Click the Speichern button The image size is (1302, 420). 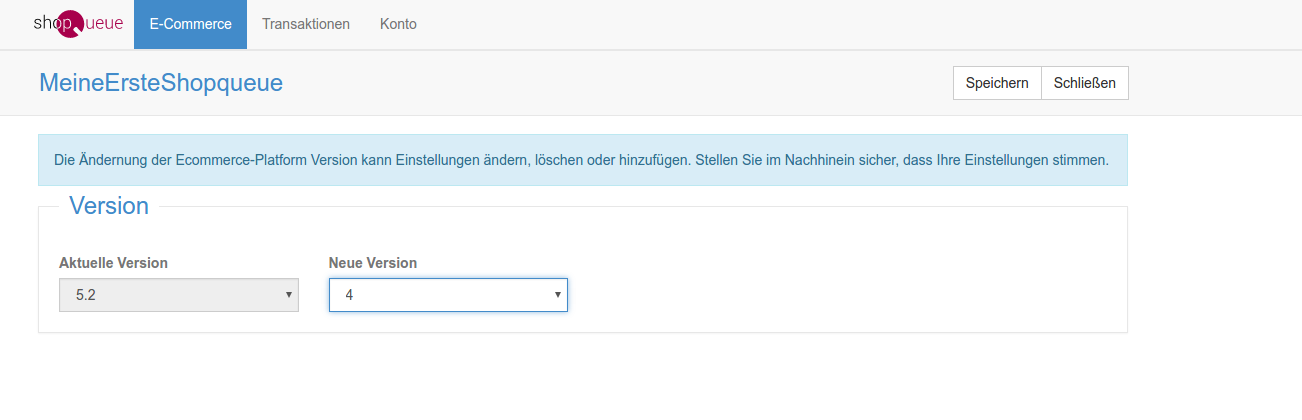coord(997,83)
